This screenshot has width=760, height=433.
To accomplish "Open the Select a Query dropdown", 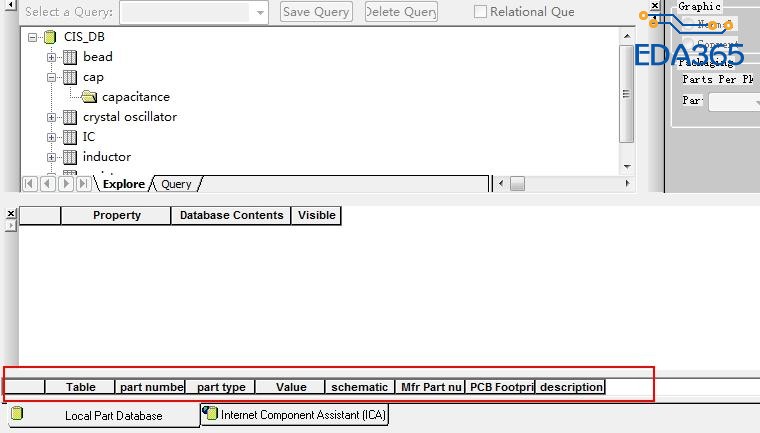I will (x=260, y=13).
